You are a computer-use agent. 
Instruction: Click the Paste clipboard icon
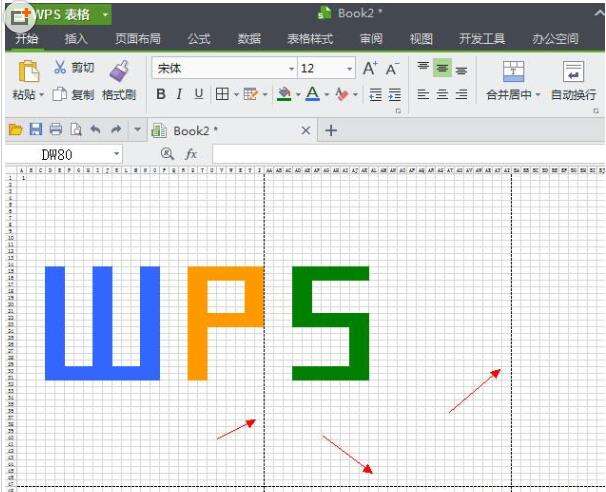tap(29, 72)
